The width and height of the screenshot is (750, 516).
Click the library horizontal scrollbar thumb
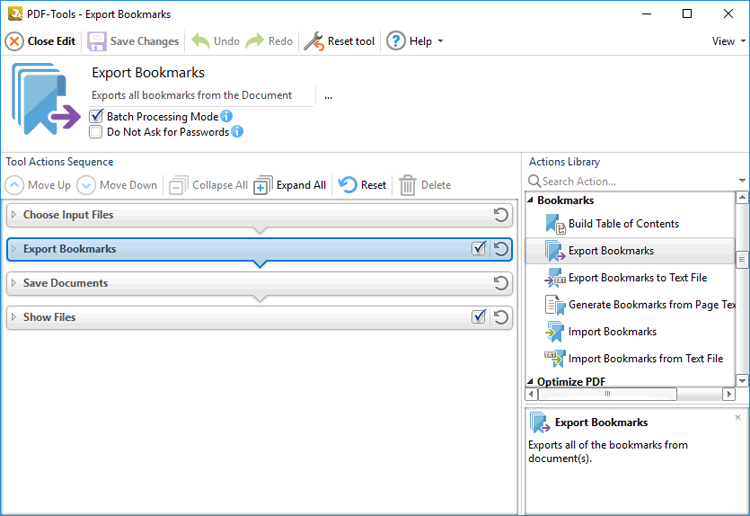click(607, 394)
